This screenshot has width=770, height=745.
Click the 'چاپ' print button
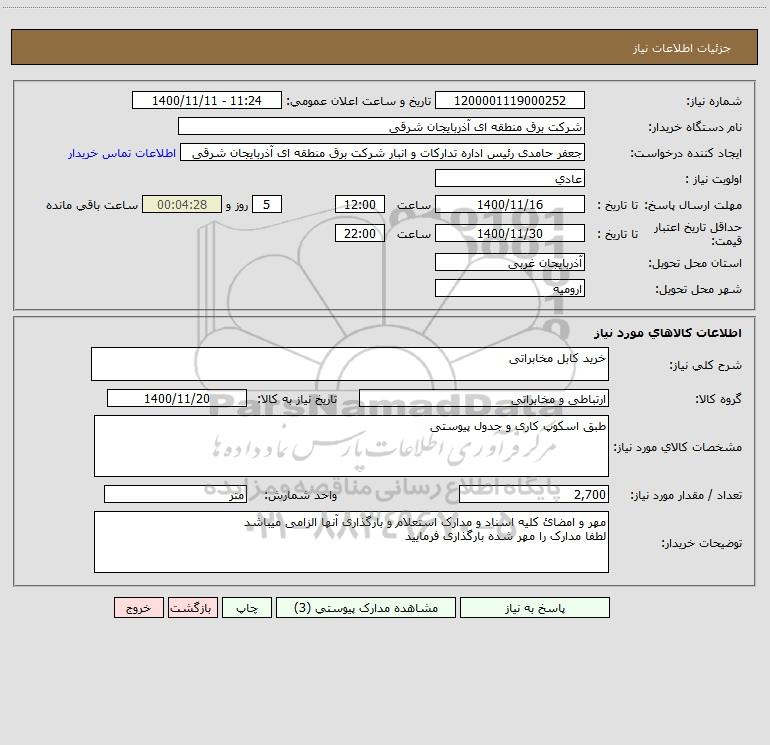(x=247, y=607)
